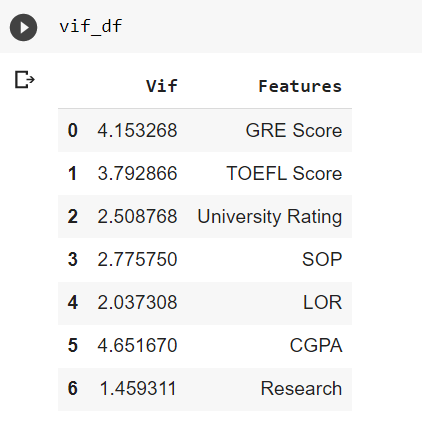Click the SOP feature cell
The image size is (422, 427).
pos(322,259)
